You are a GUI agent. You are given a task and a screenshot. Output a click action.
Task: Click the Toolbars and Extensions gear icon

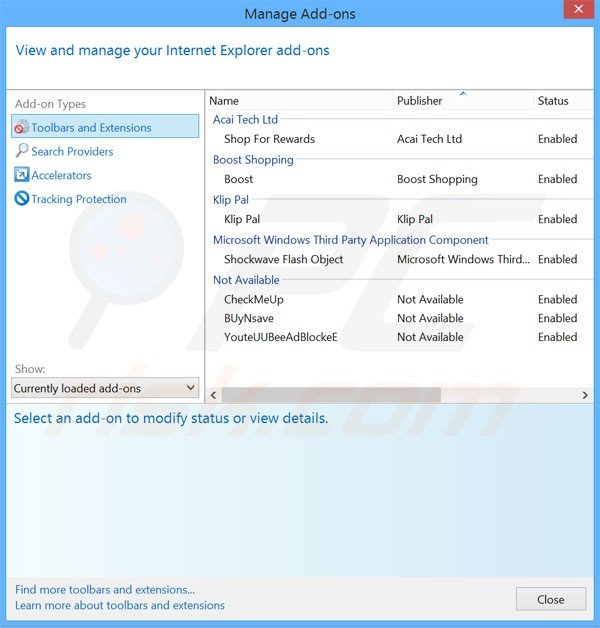click(x=22, y=127)
